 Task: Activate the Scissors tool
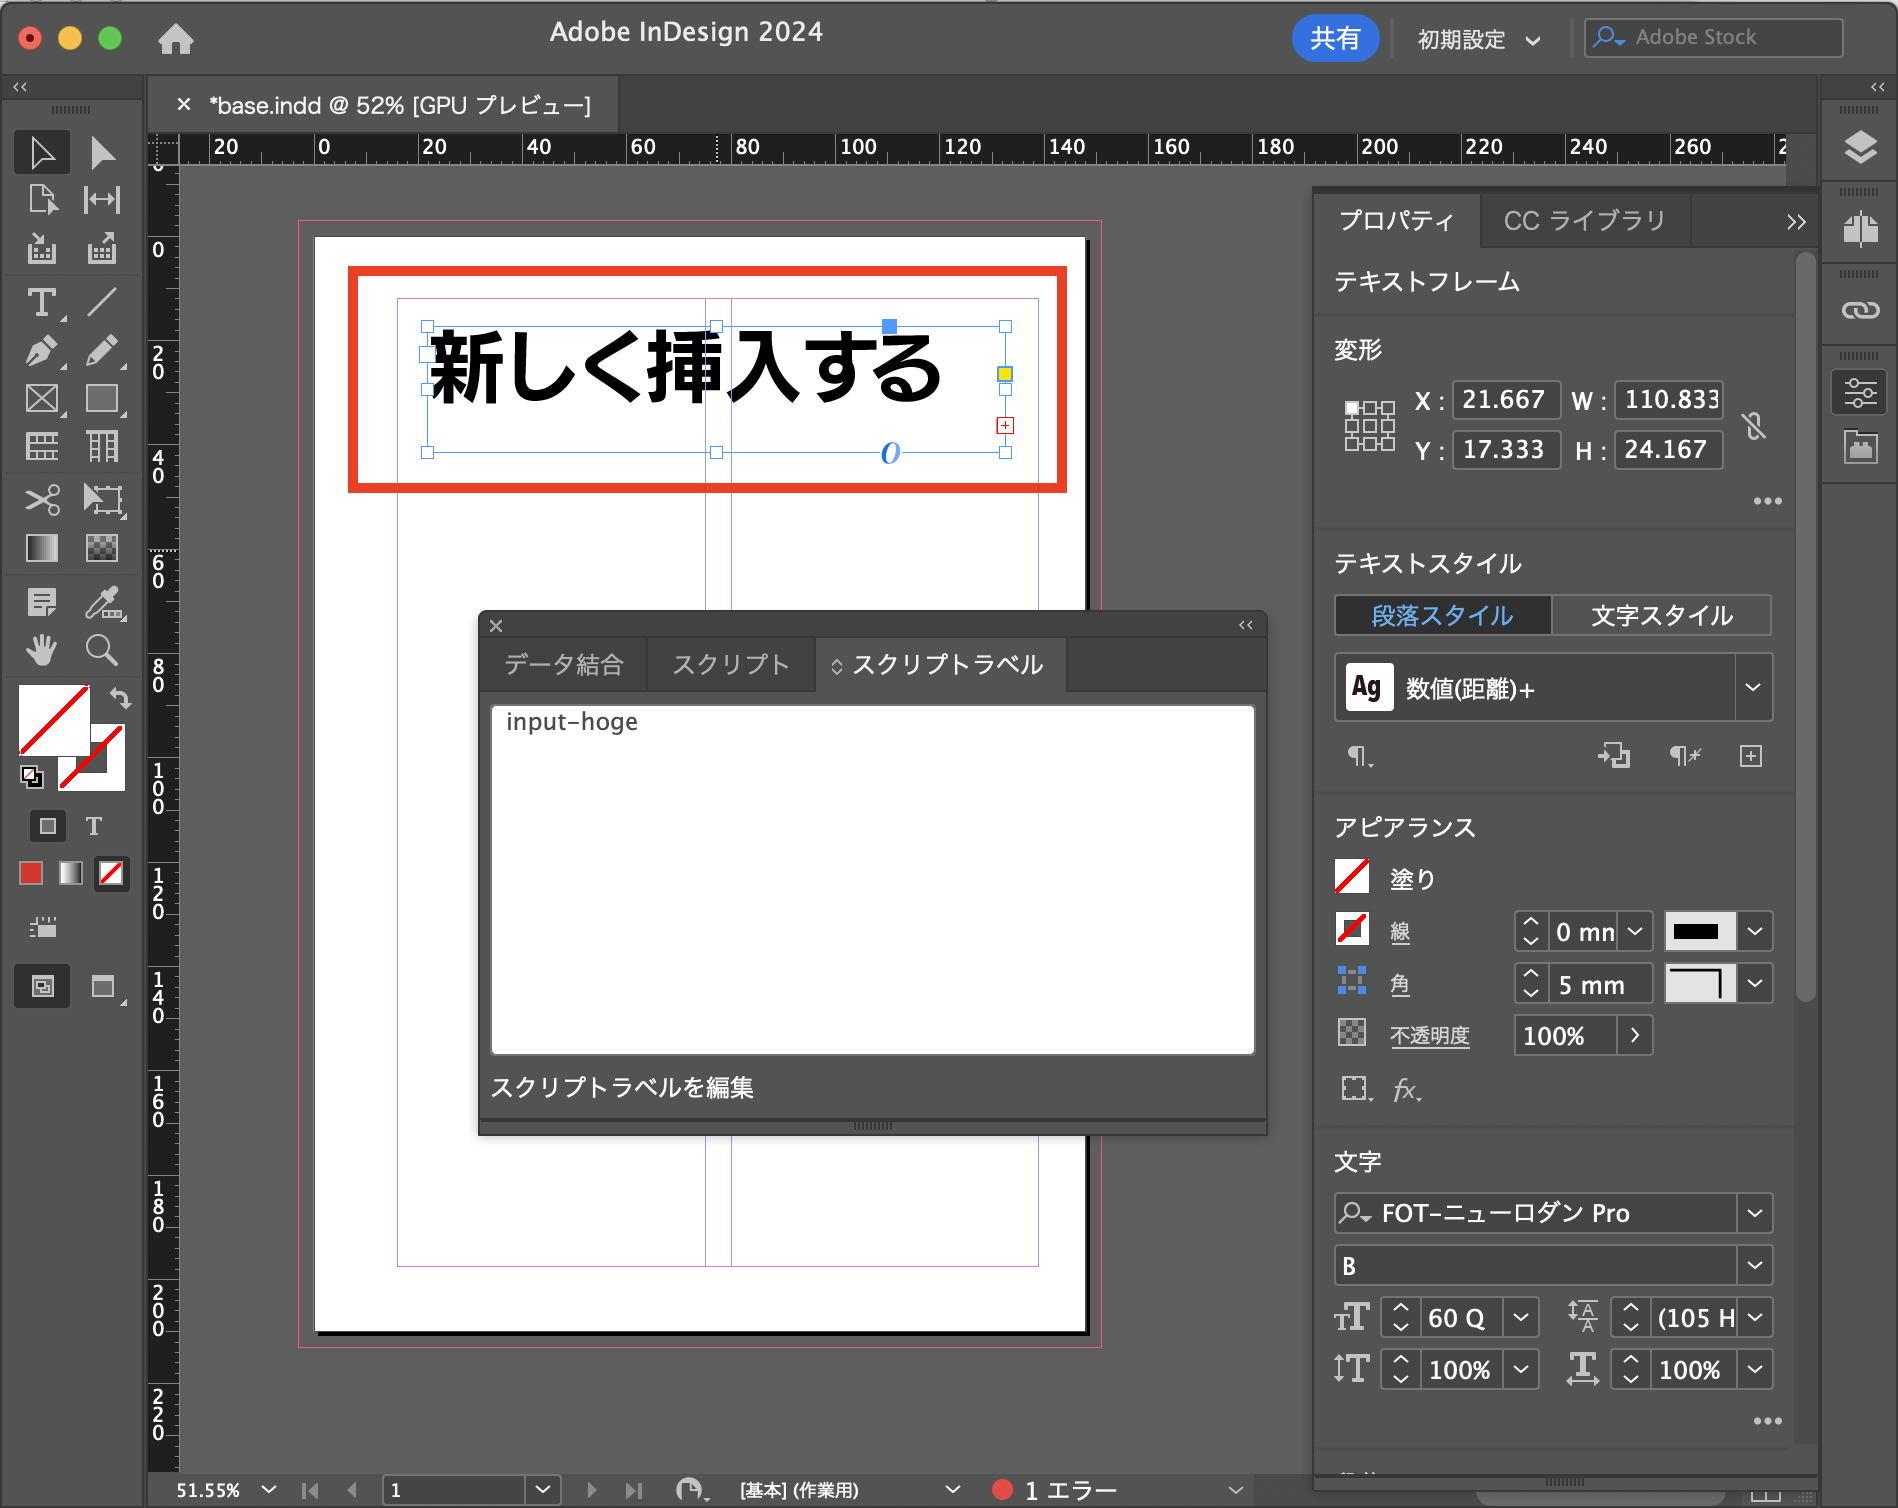click(x=41, y=499)
